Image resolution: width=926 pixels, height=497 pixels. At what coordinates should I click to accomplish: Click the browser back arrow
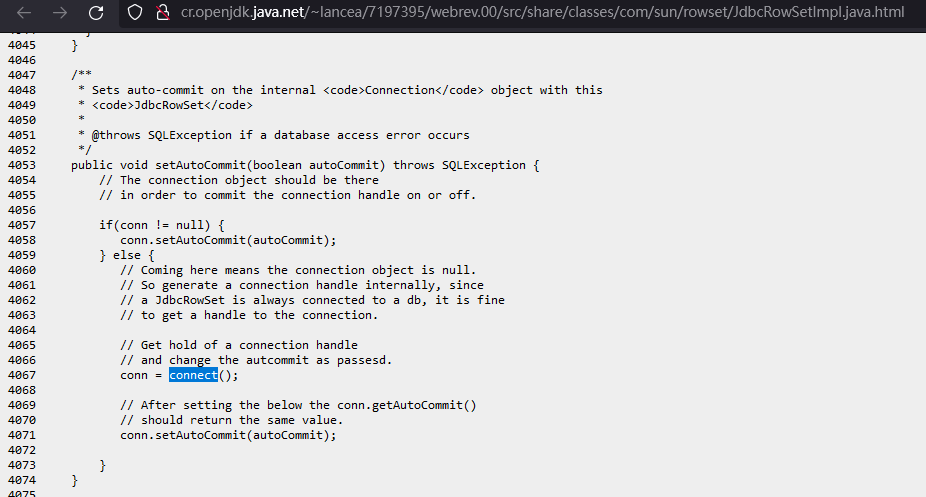[x=20, y=14]
